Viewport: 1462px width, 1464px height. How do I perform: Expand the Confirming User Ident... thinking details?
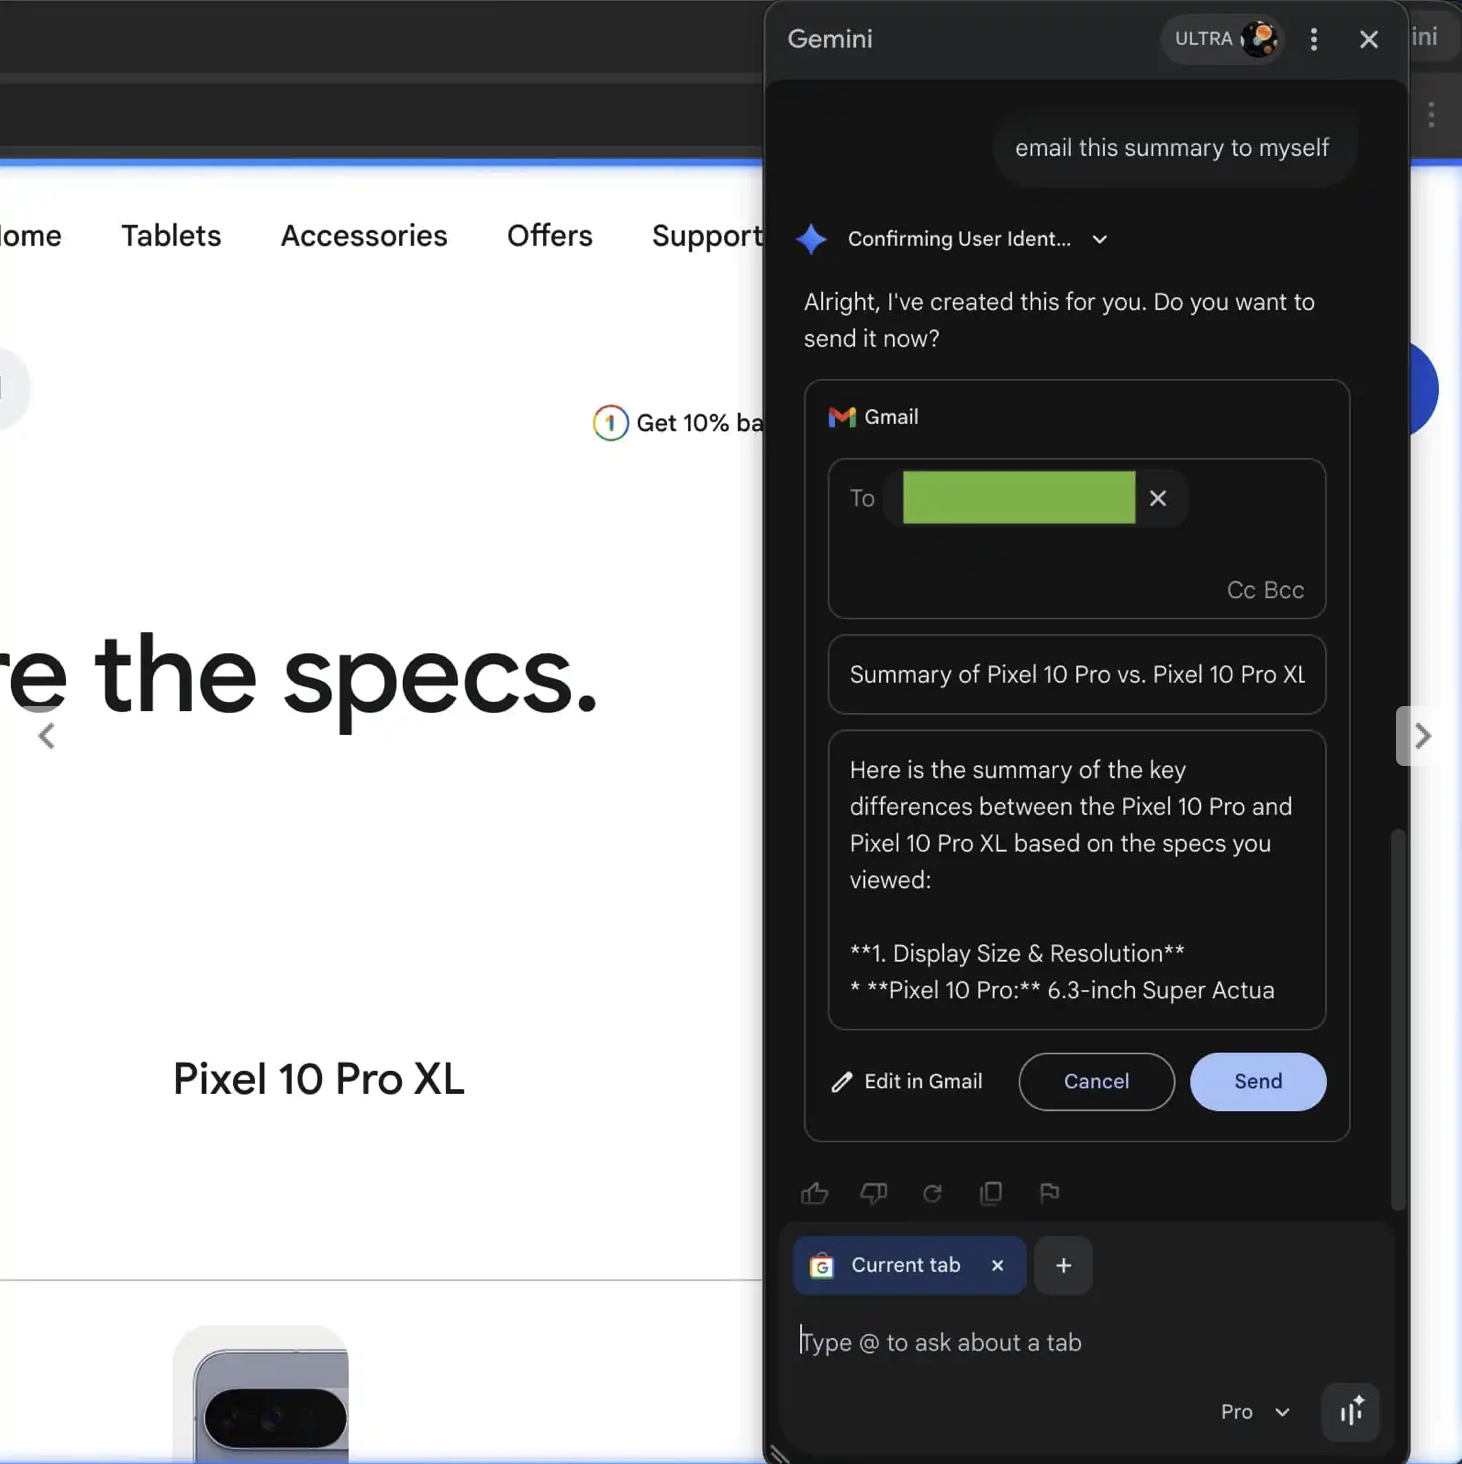(1099, 239)
